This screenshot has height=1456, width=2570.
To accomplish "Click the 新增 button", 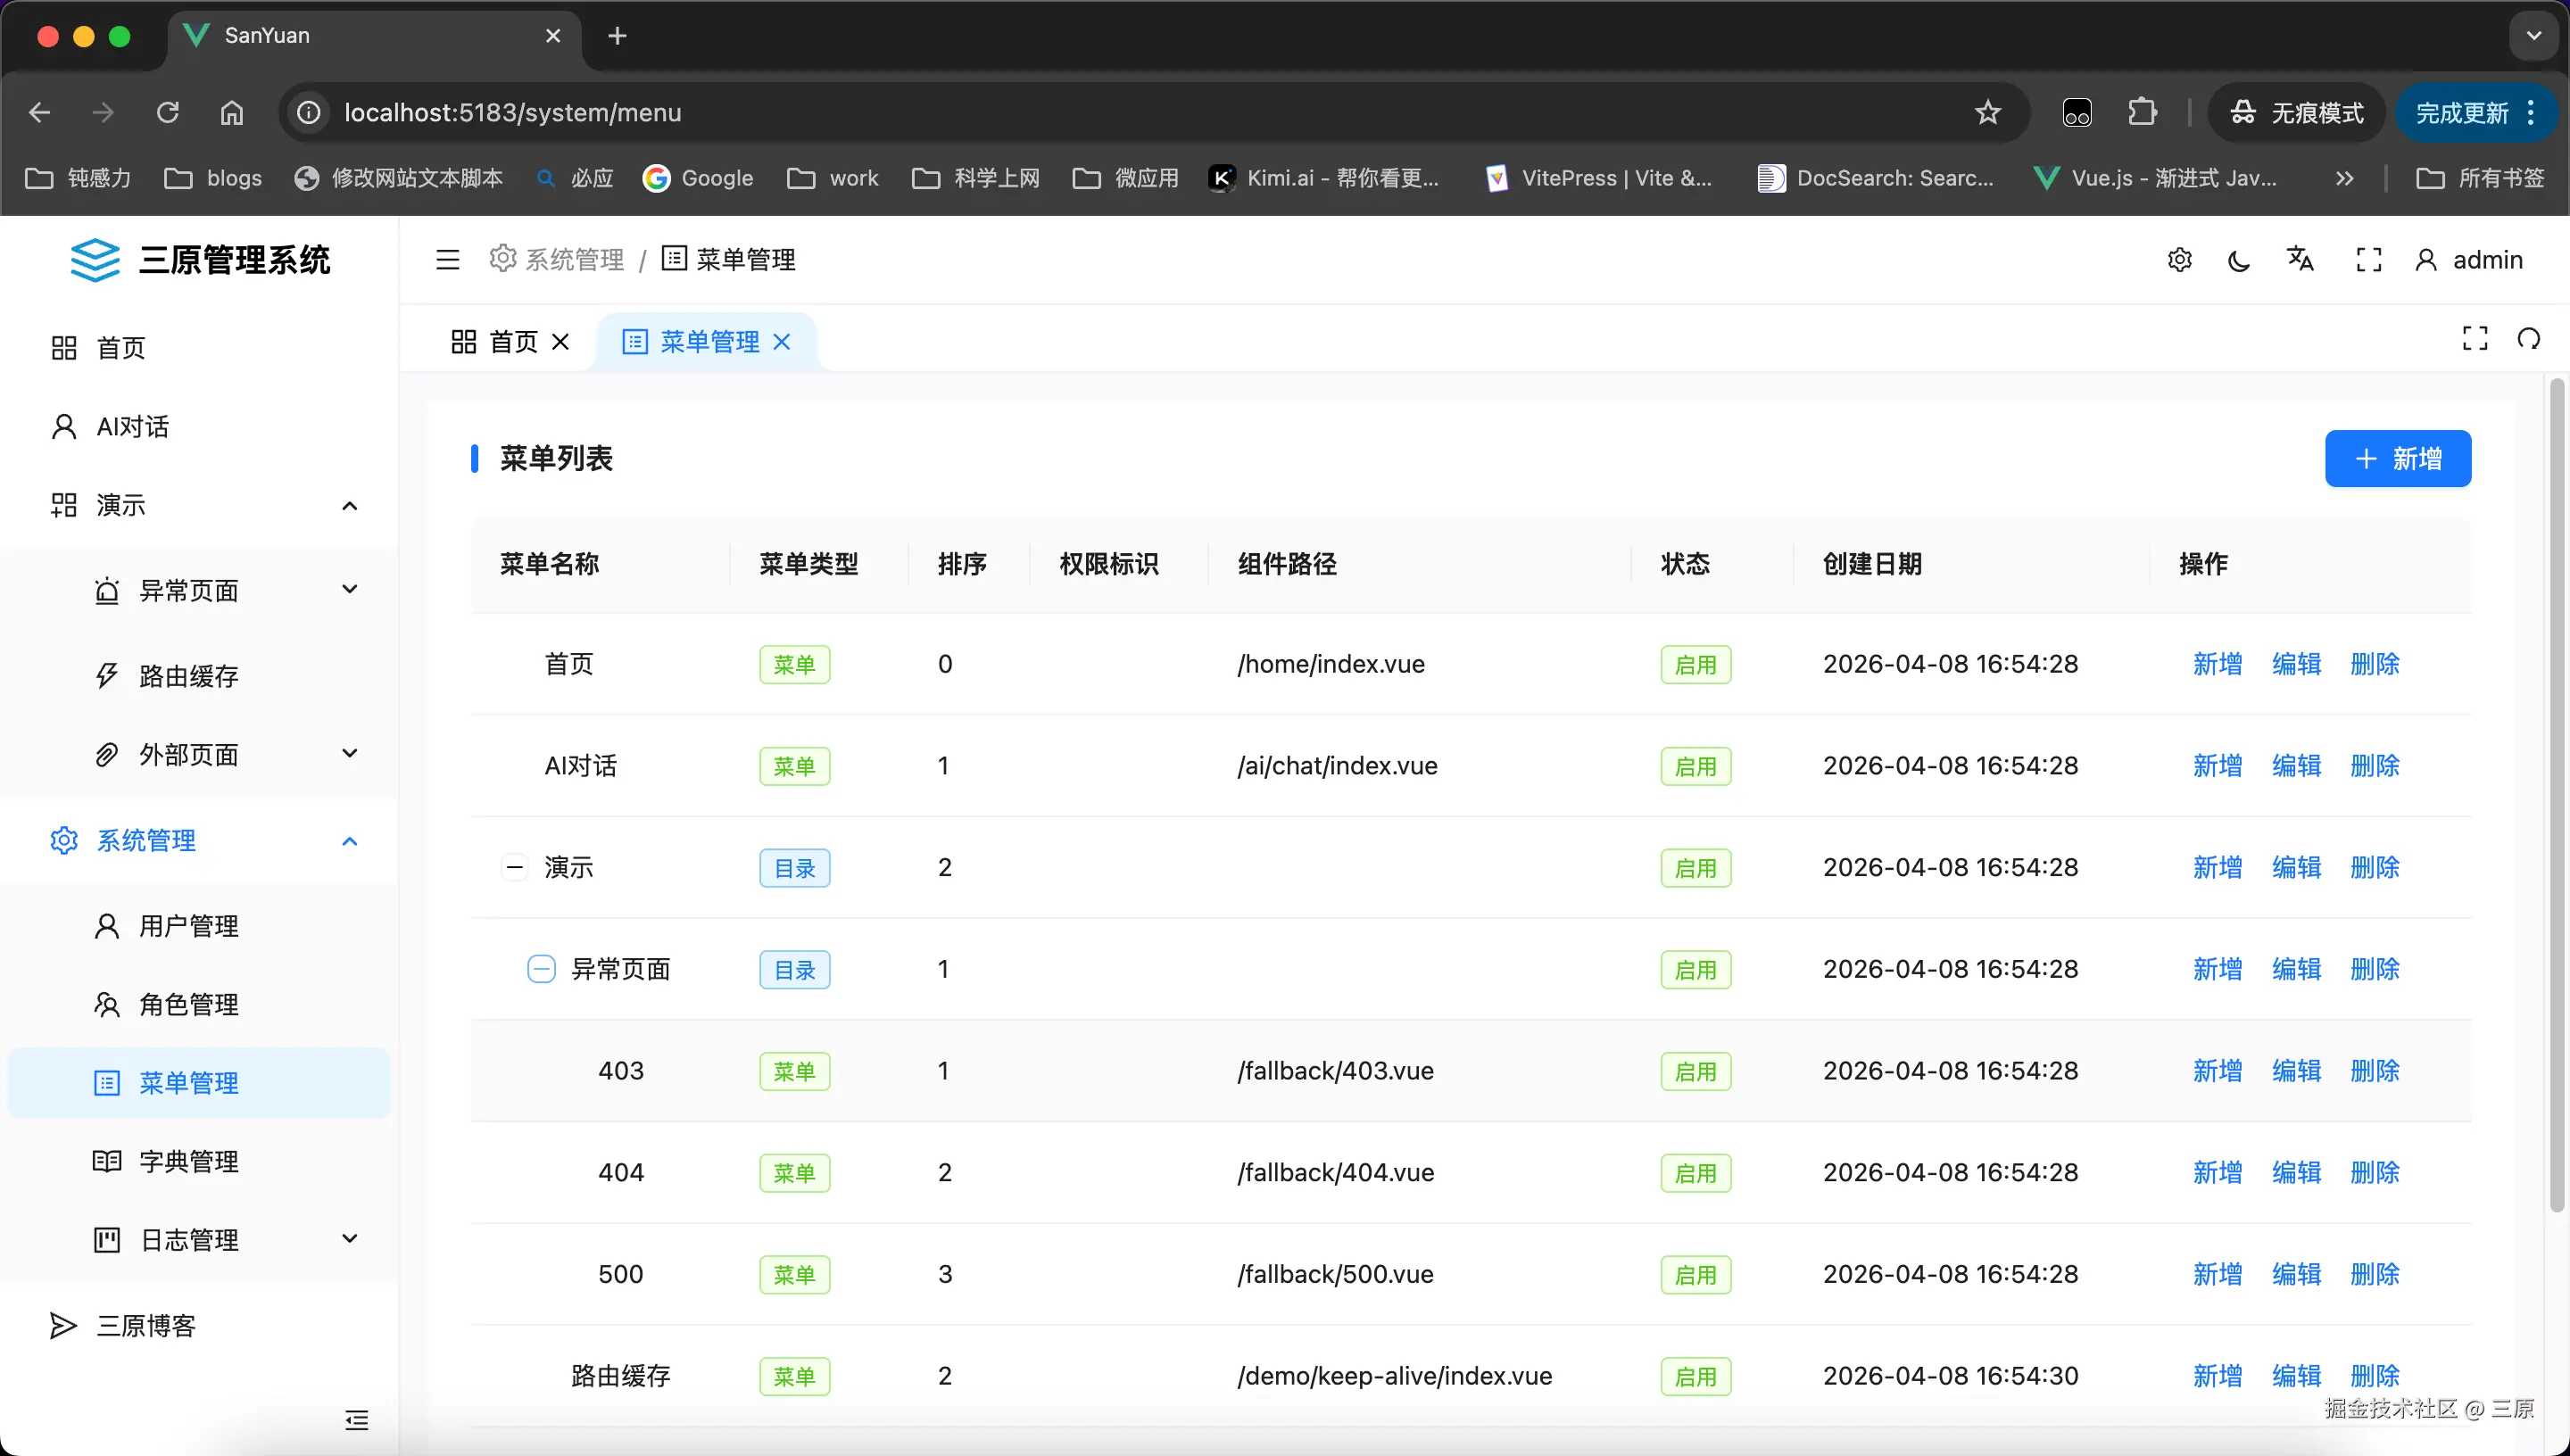I will 2397,458.
